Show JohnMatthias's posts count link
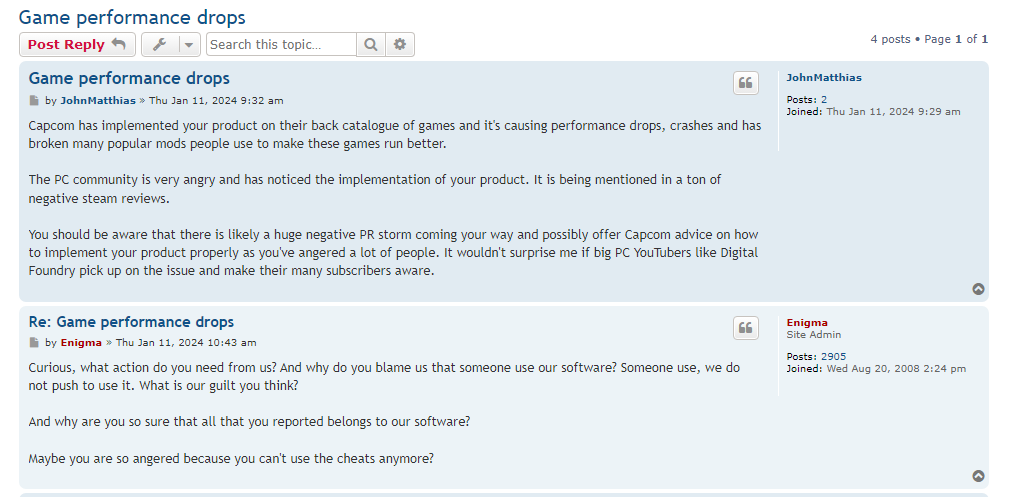The width and height of the screenshot is (1012, 497). point(824,100)
